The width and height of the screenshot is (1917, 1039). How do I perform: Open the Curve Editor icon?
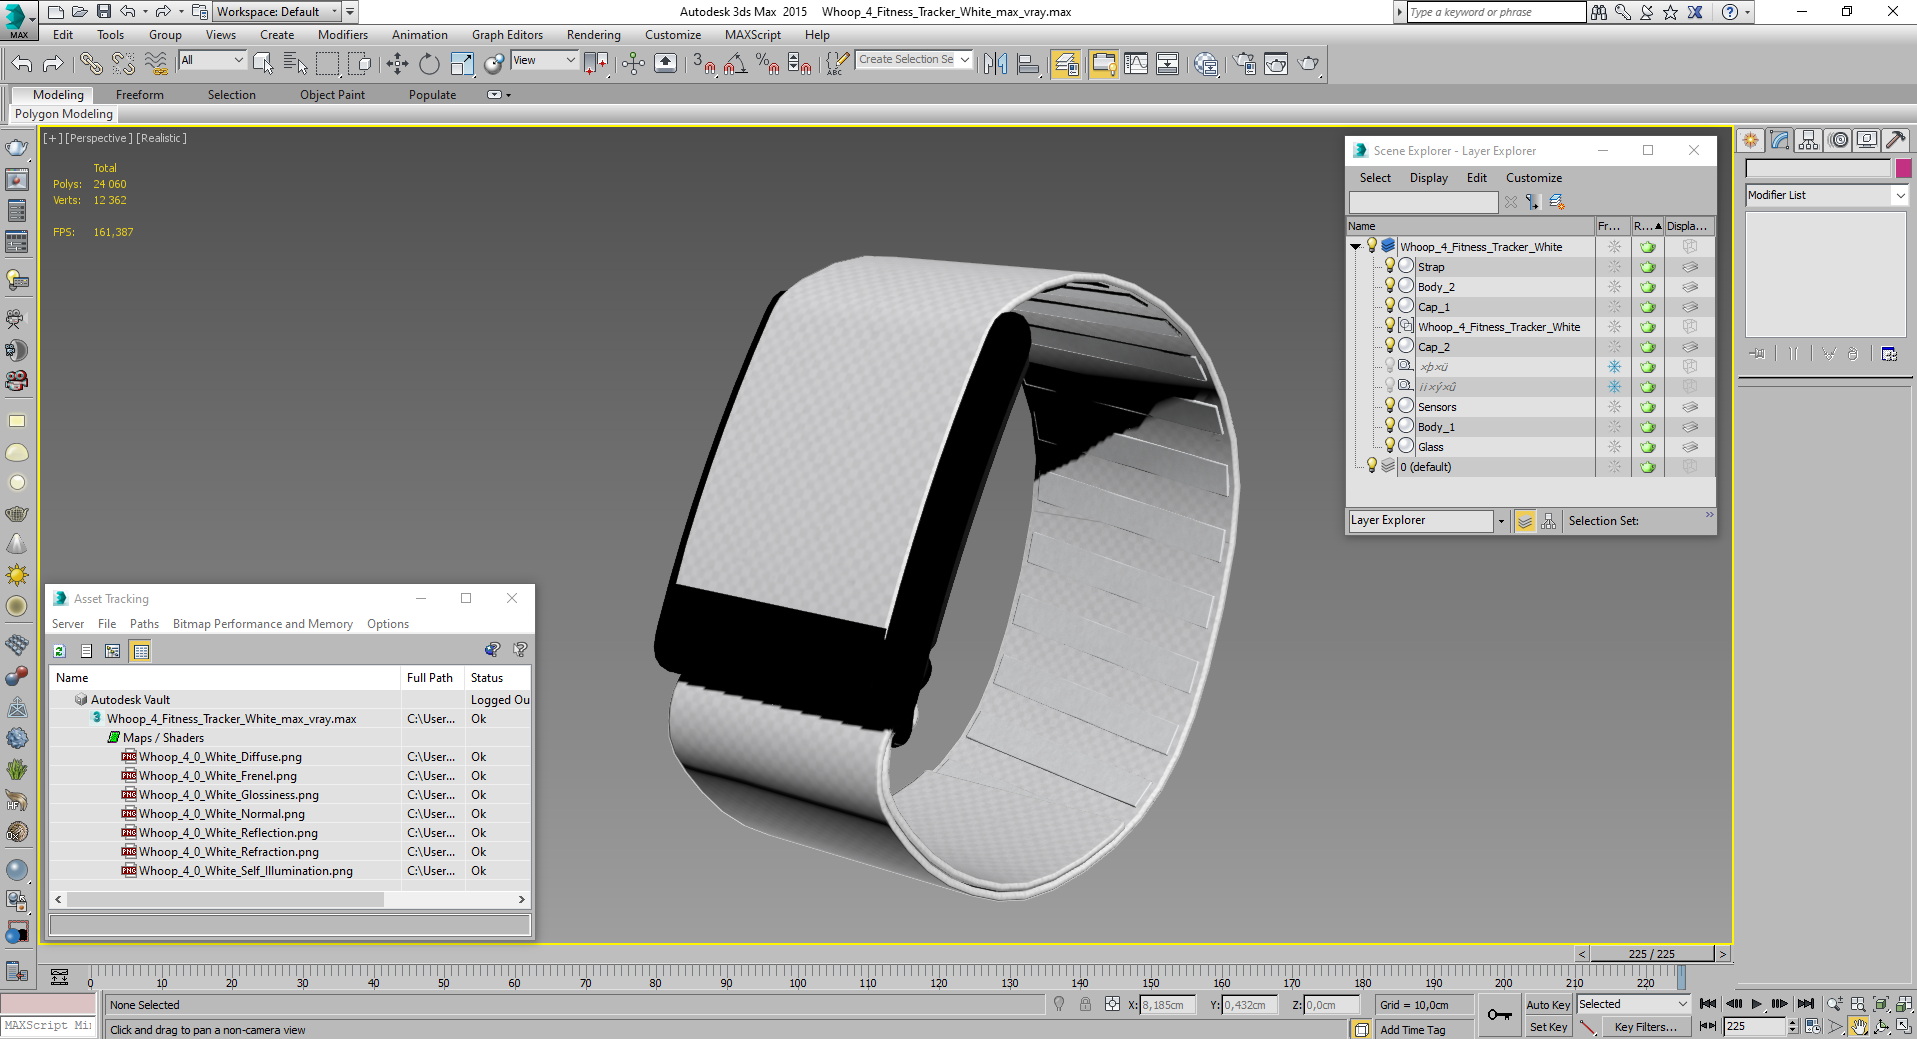1136,64
